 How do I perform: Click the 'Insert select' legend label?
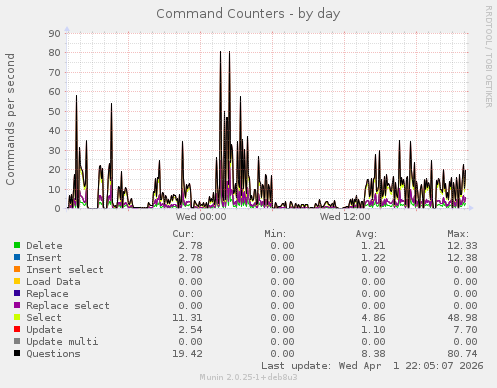(65, 270)
